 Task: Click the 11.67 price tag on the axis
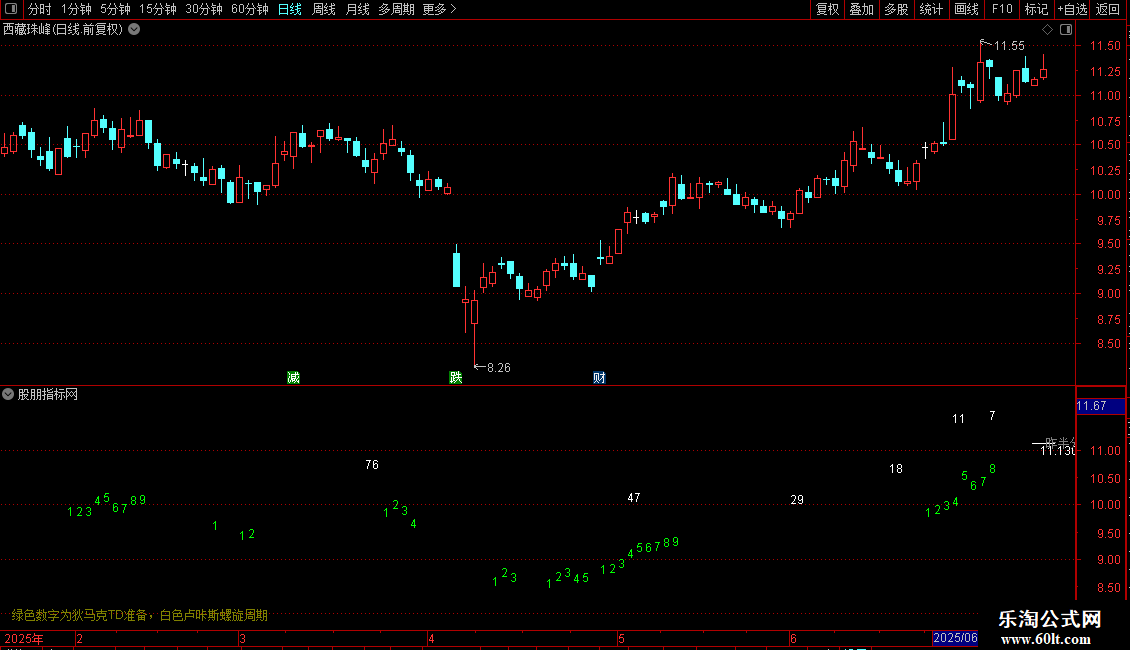click(x=1100, y=406)
